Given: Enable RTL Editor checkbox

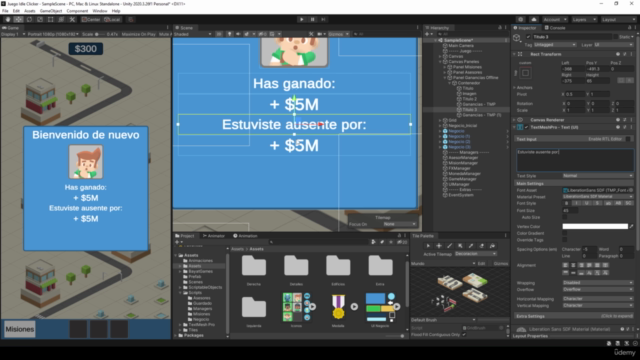Looking at the screenshot, I should click(x=628, y=139).
